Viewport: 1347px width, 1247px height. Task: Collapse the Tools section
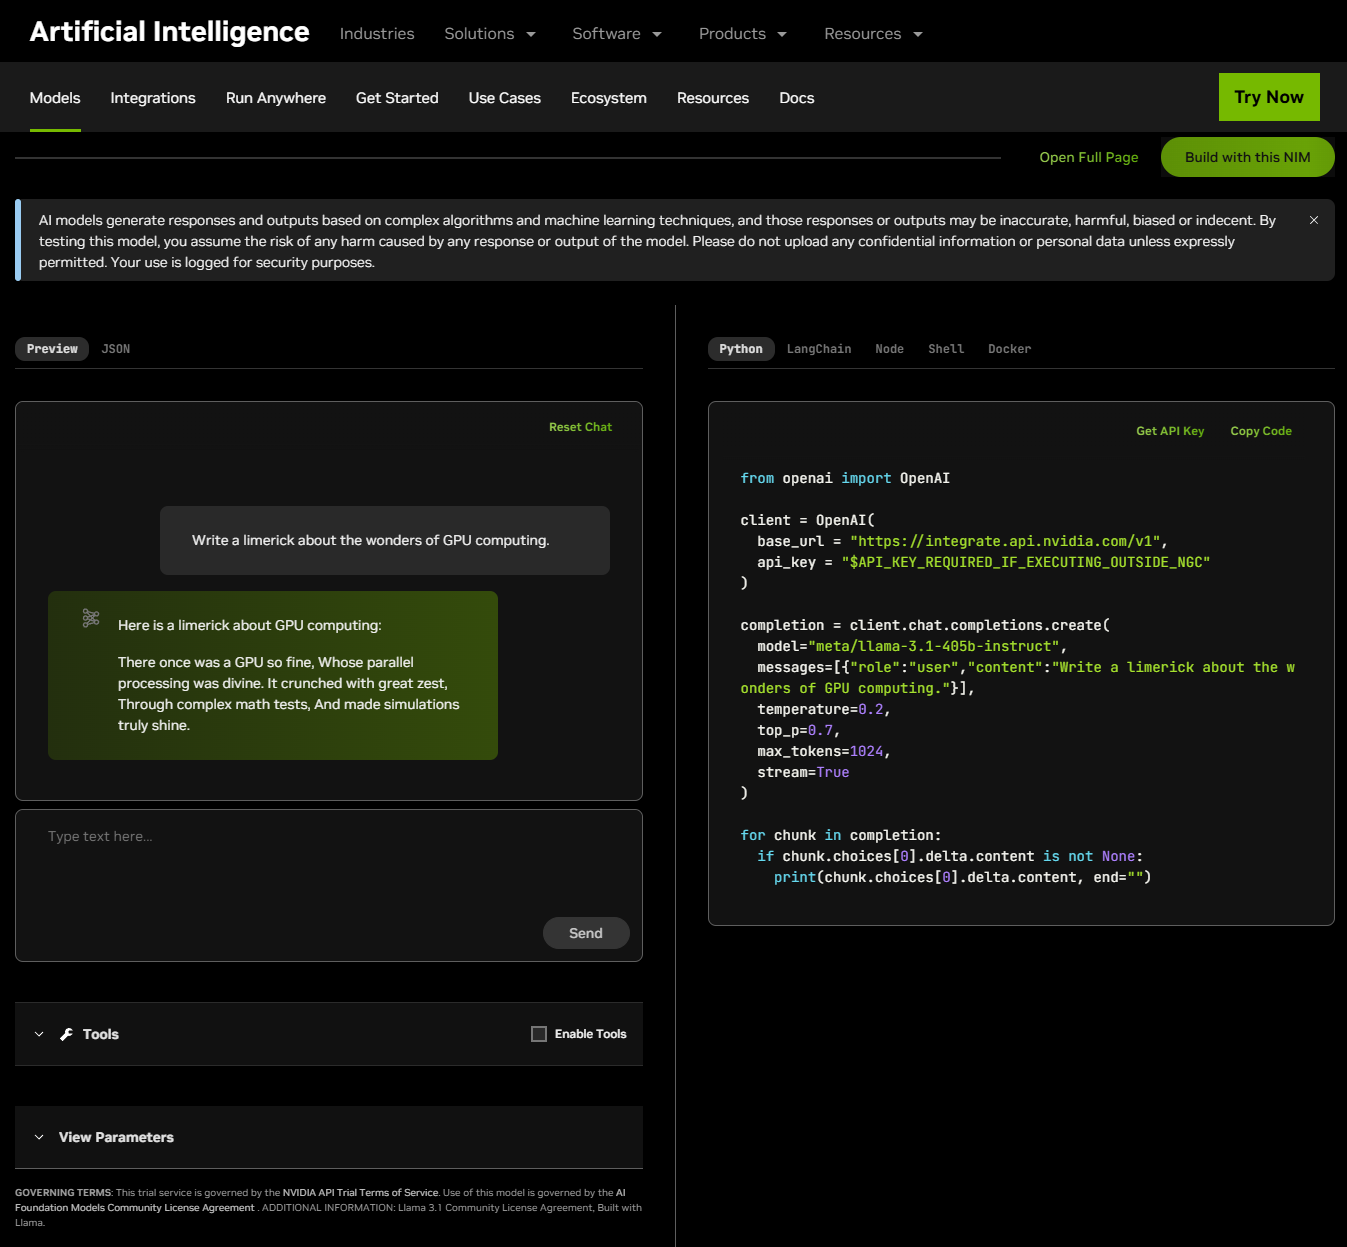point(38,1034)
